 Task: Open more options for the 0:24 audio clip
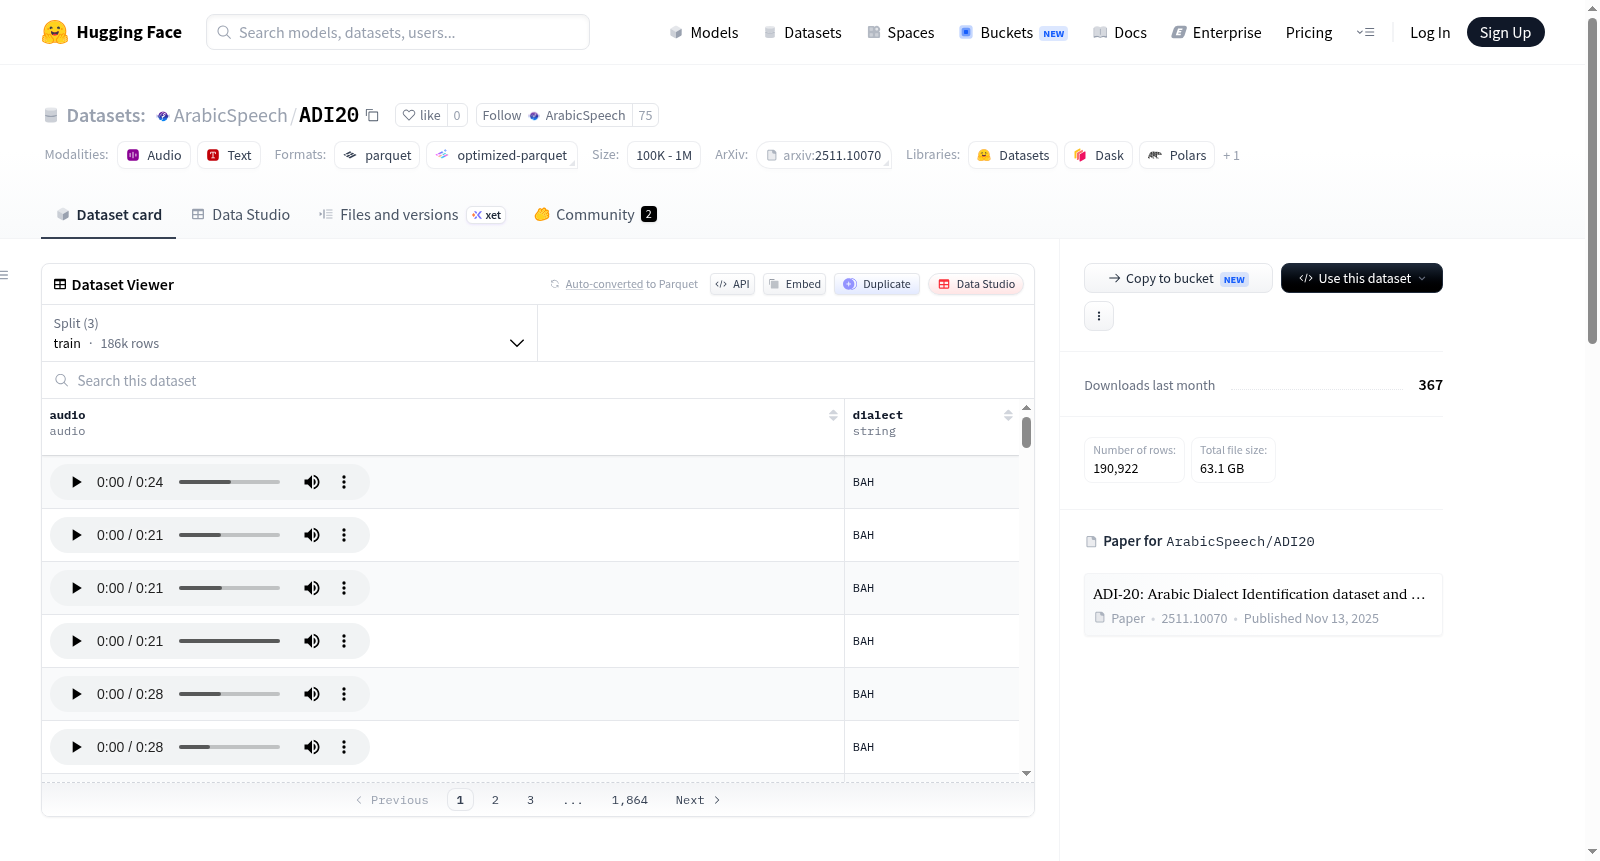(x=344, y=482)
